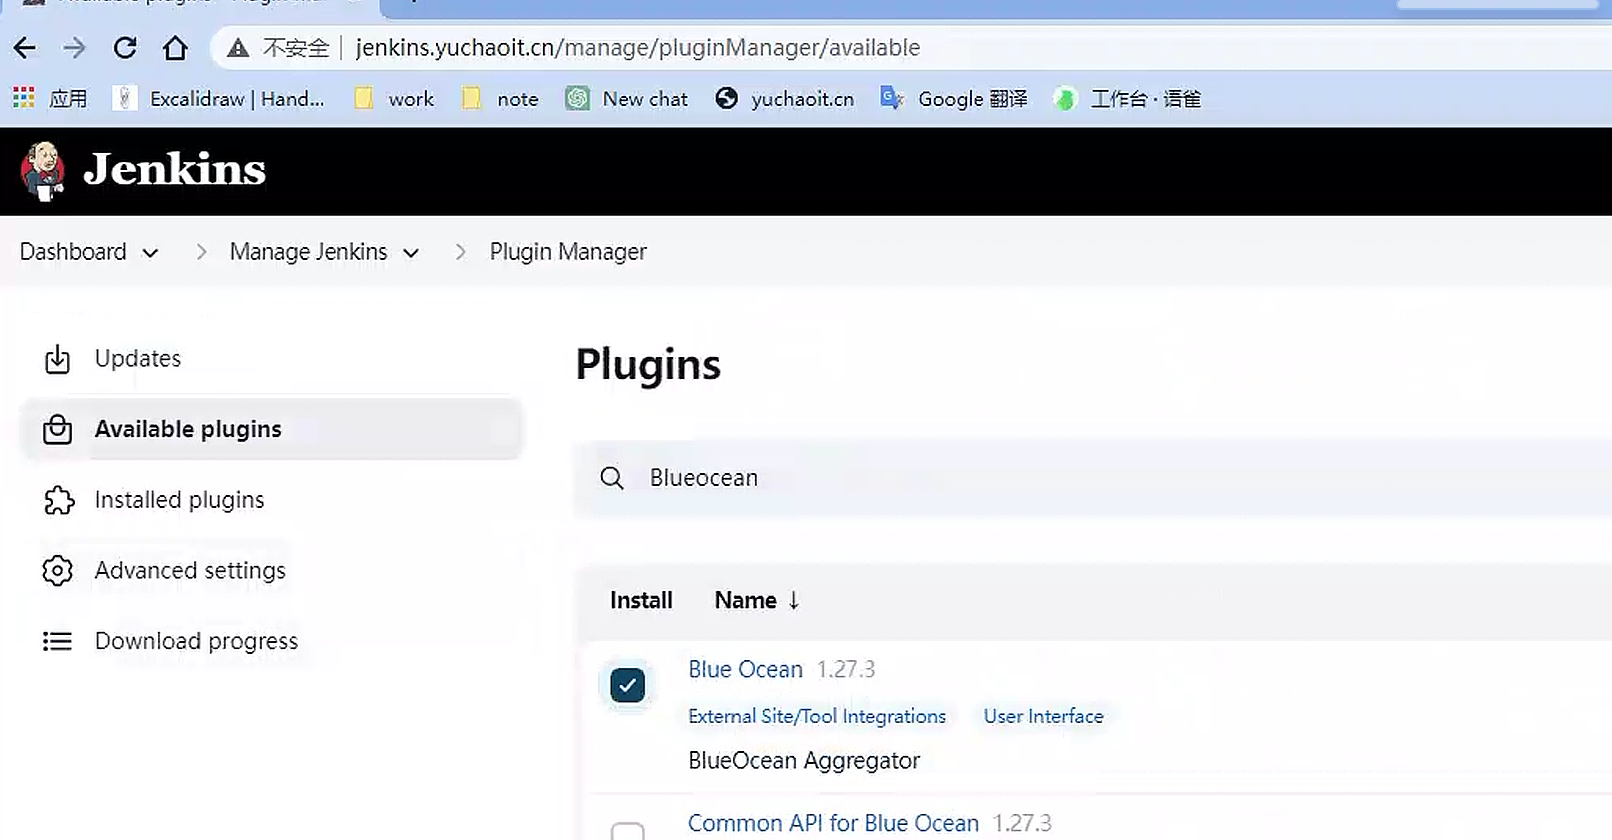Viewport: 1612px width, 840px height.
Task: Click the Installed plugins puzzle icon
Action: pos(58,500)
